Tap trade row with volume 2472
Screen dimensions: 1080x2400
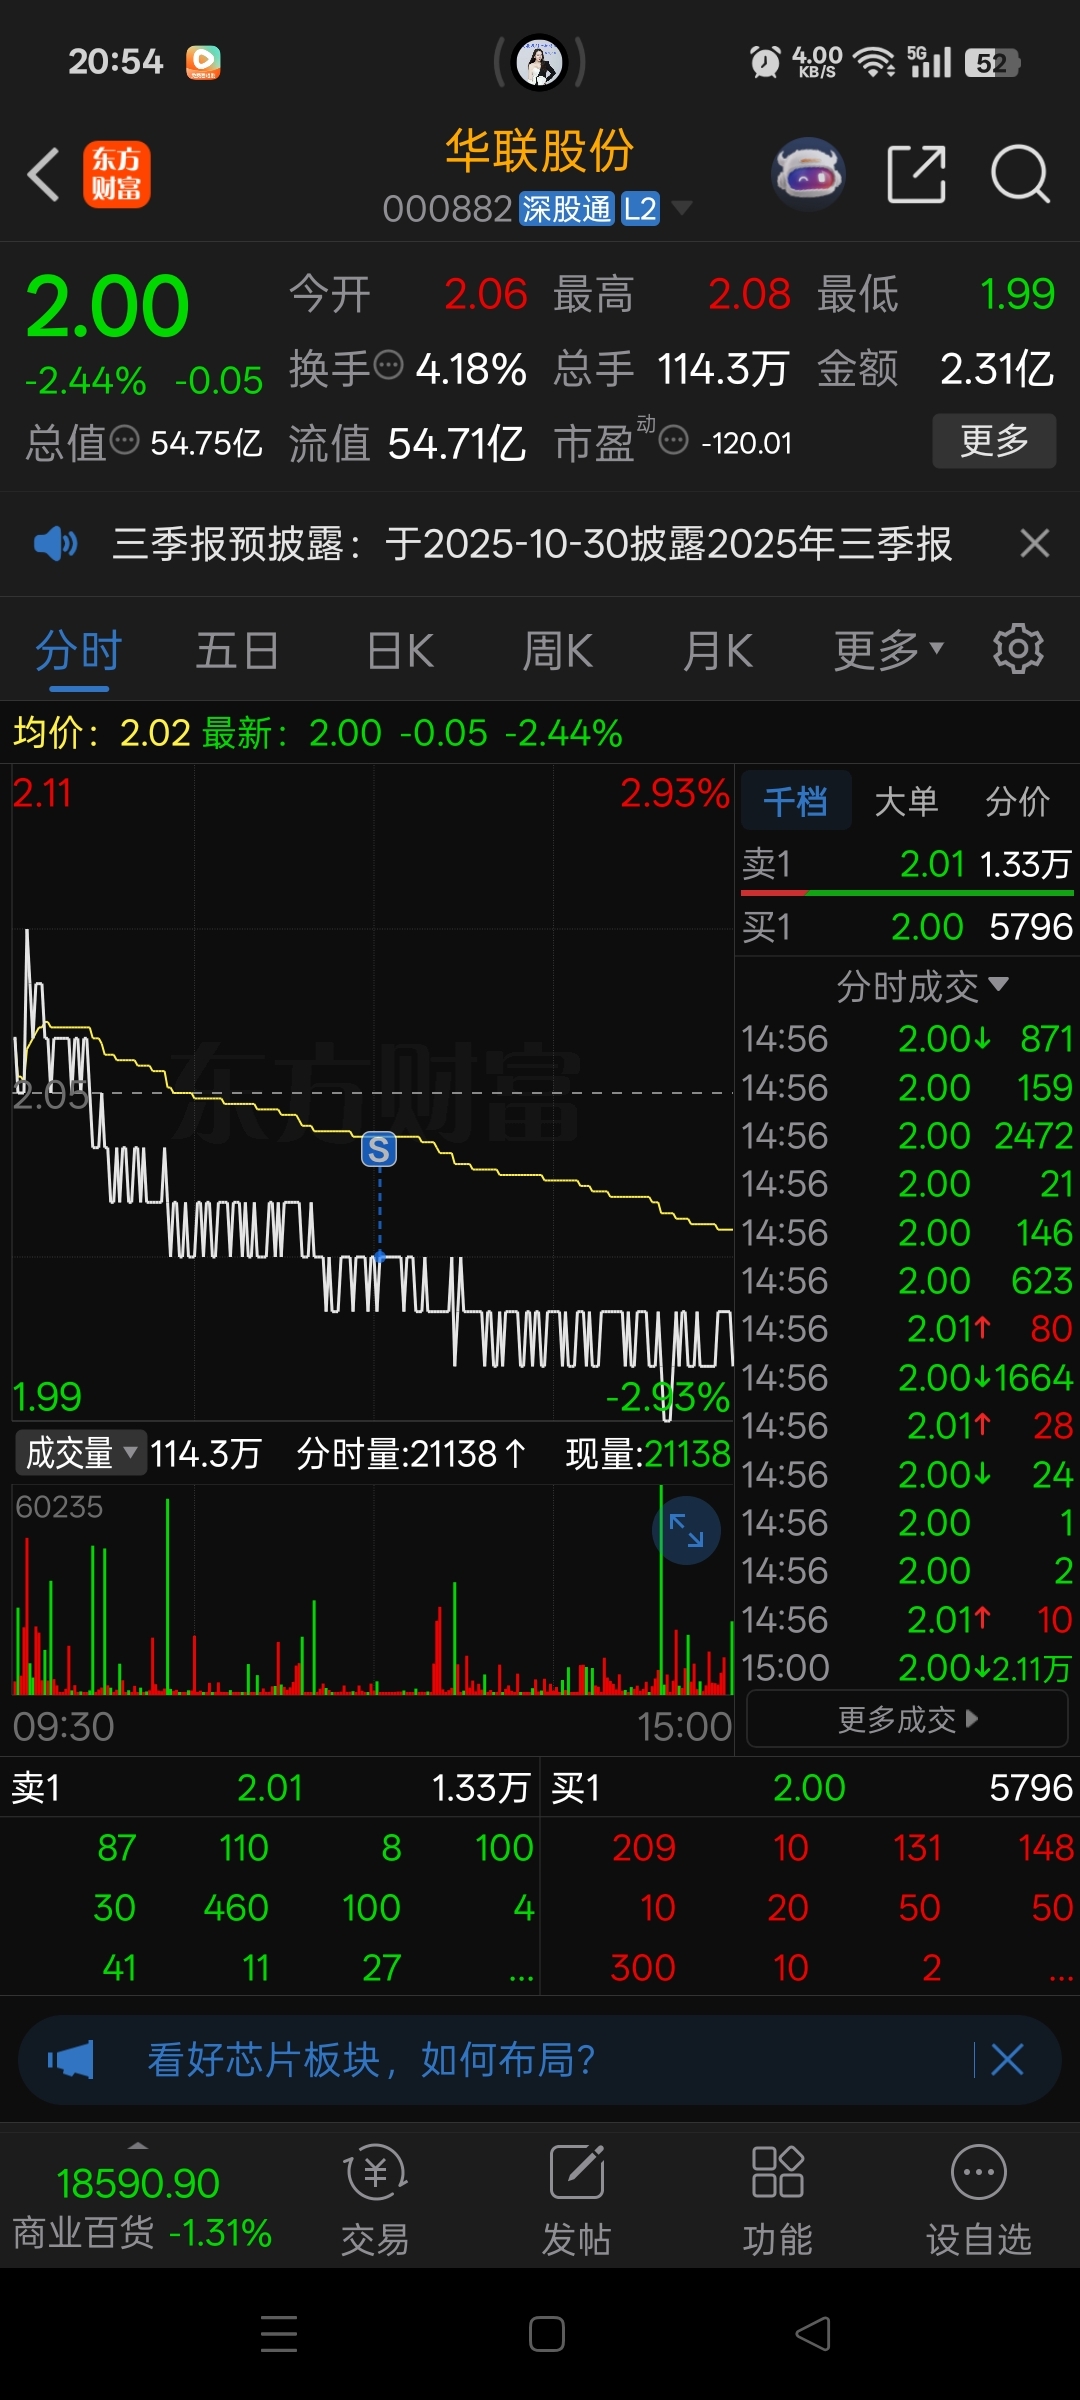907,1136
